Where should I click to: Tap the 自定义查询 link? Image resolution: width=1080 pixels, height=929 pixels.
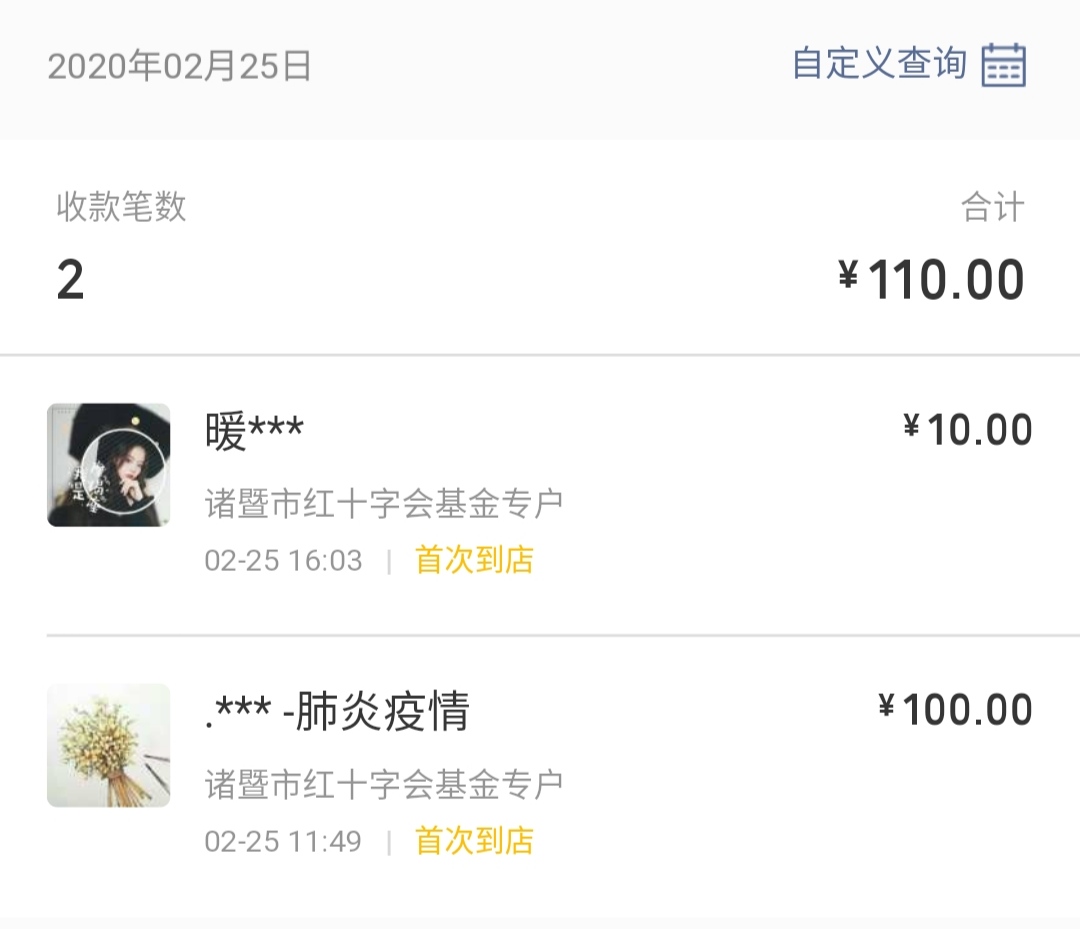(879, 64)
